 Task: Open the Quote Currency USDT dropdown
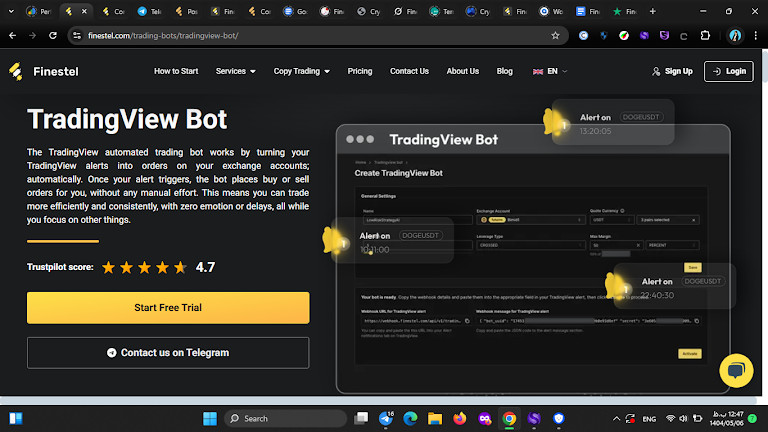pyautogui.click(x=612, y=220)
